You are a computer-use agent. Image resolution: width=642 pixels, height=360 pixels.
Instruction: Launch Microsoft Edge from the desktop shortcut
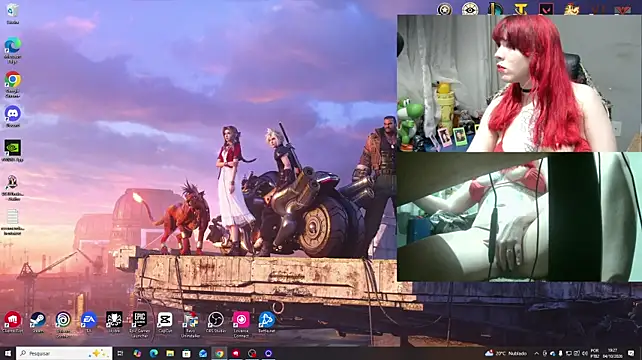point(13,50)
